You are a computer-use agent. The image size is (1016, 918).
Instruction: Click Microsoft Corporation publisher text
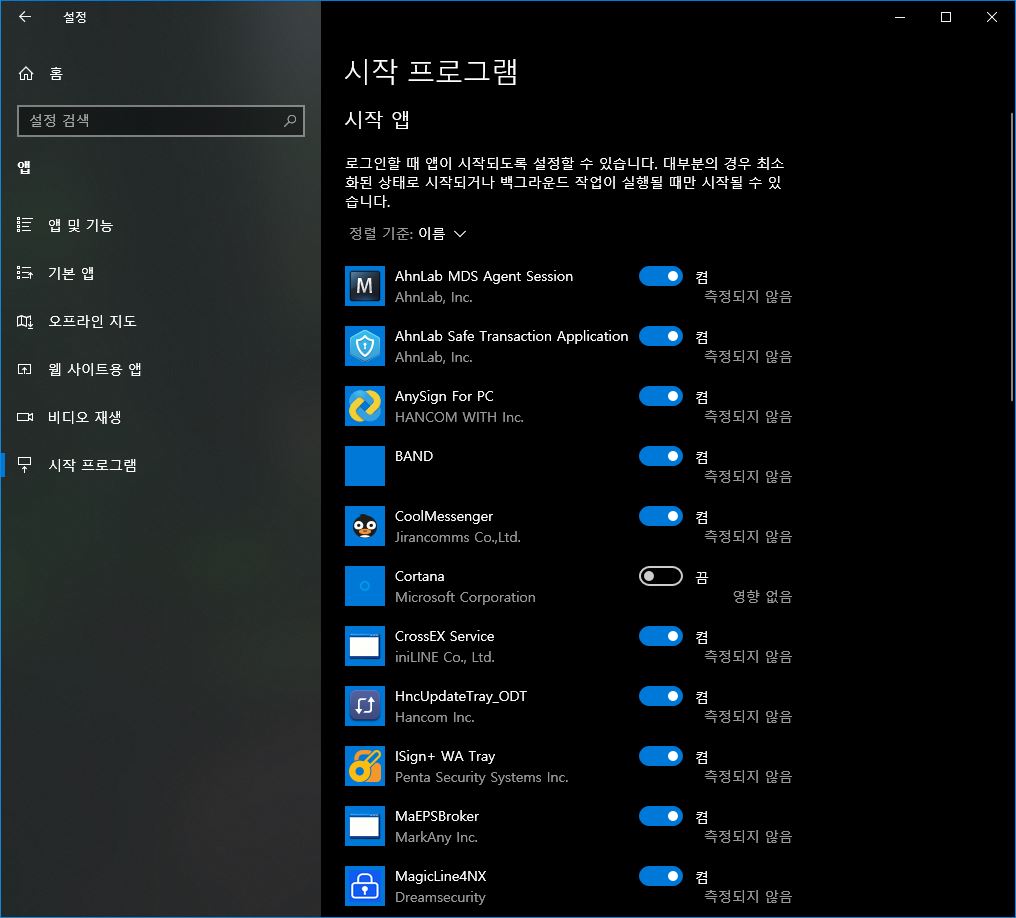click(x=465, y=597)
